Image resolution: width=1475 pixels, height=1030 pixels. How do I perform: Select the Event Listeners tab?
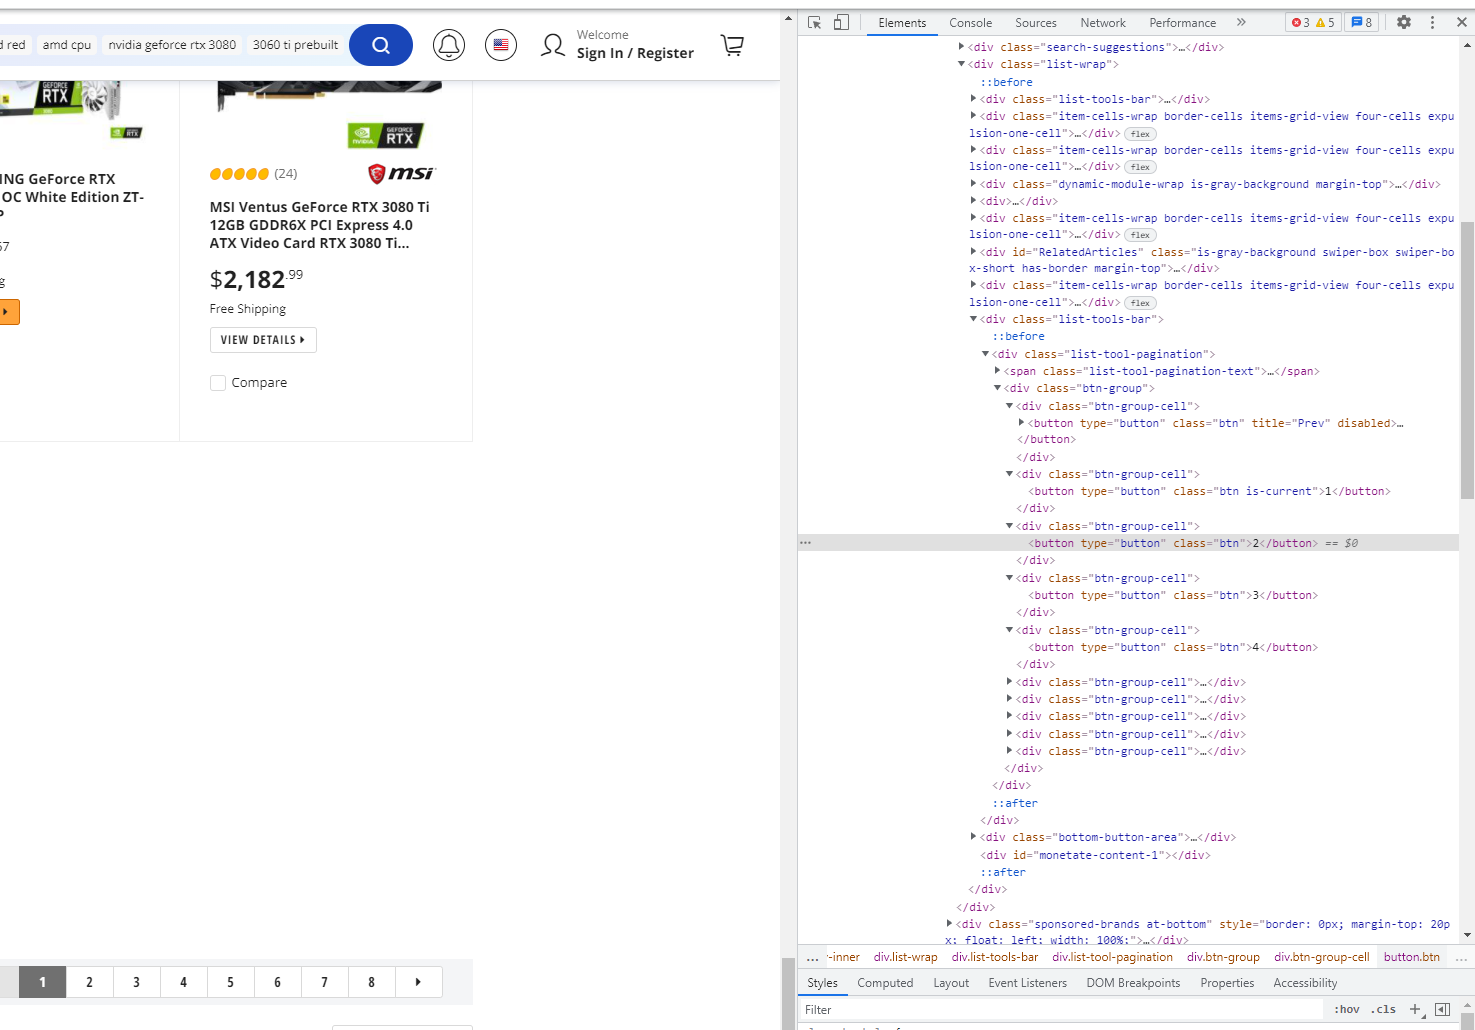(1027, 983)
